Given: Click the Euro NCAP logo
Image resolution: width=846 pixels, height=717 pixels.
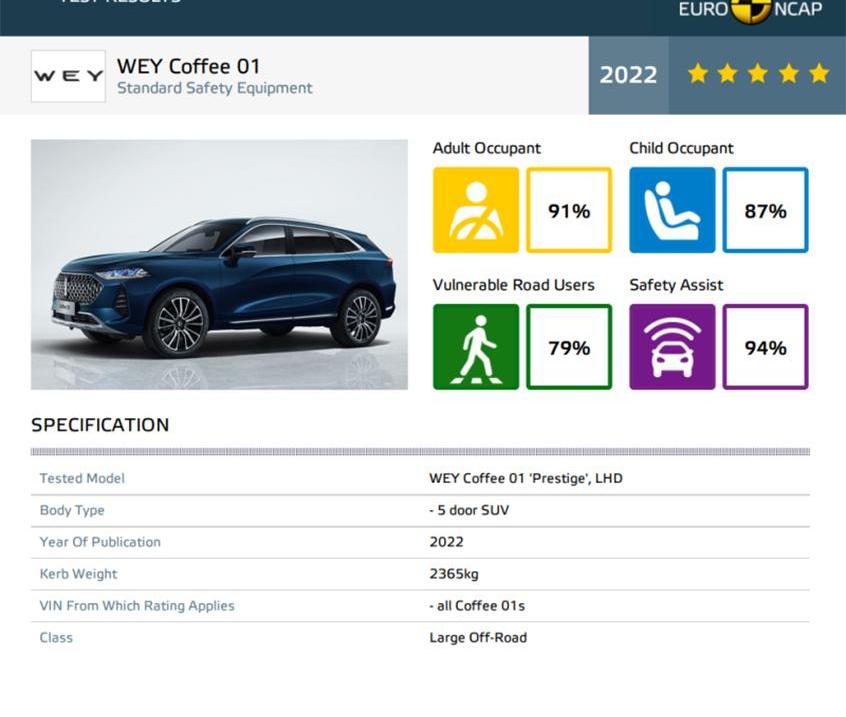Looking at the screenshot, I should click(x=751, y=11).
